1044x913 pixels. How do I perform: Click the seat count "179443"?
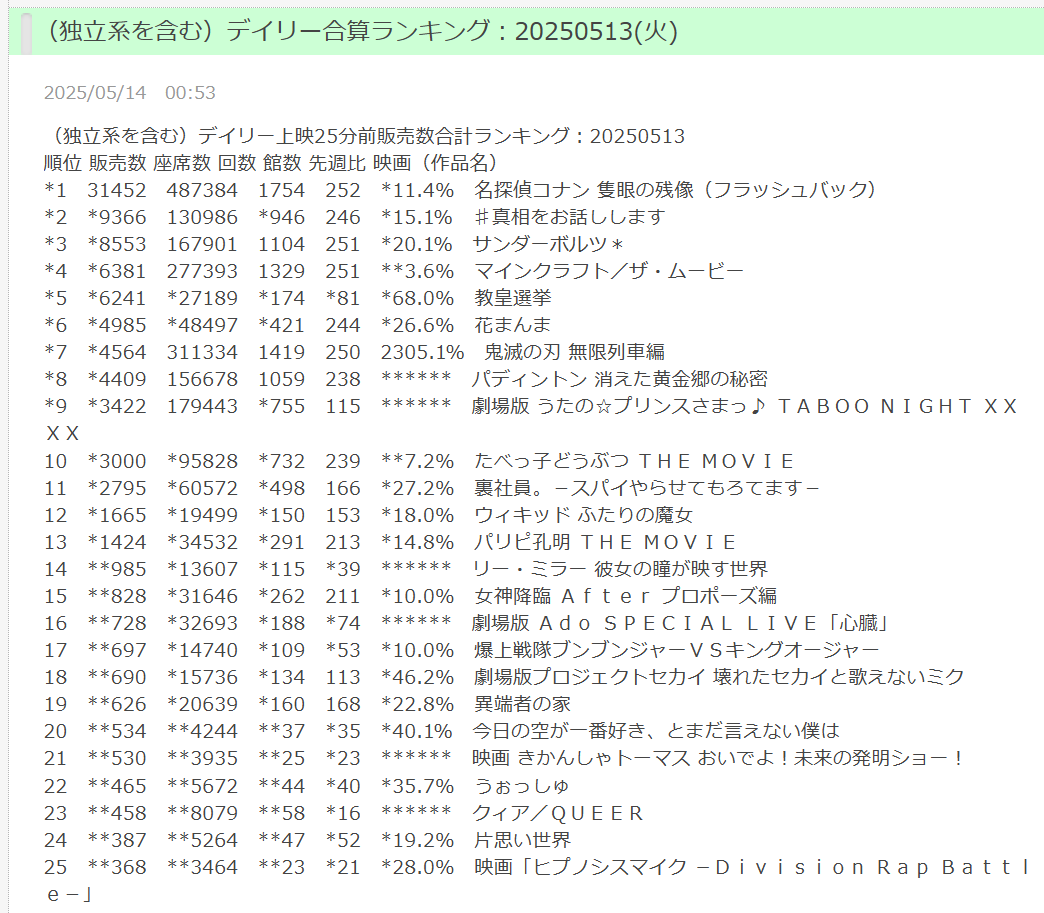click(202, 406)
